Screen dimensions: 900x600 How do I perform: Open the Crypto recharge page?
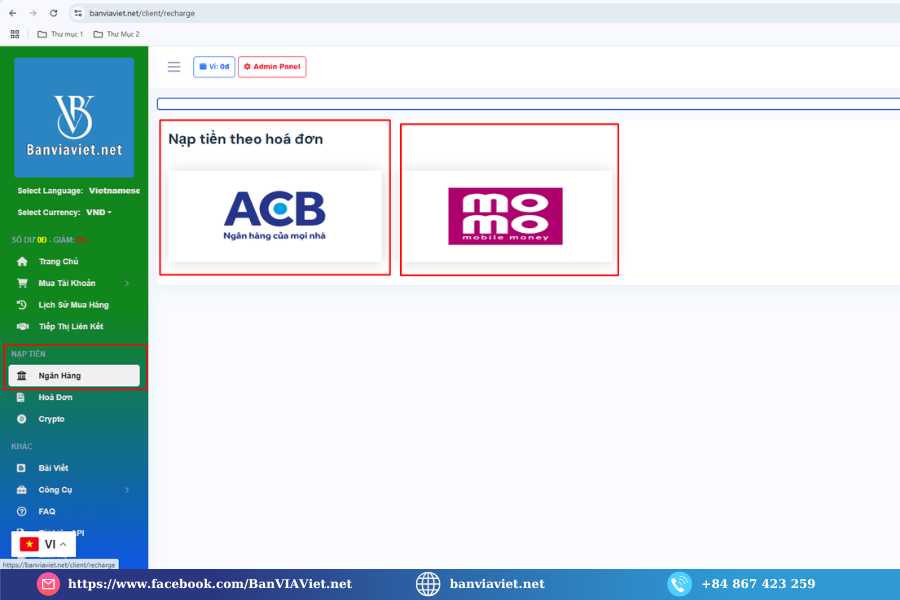coord(52,419)
